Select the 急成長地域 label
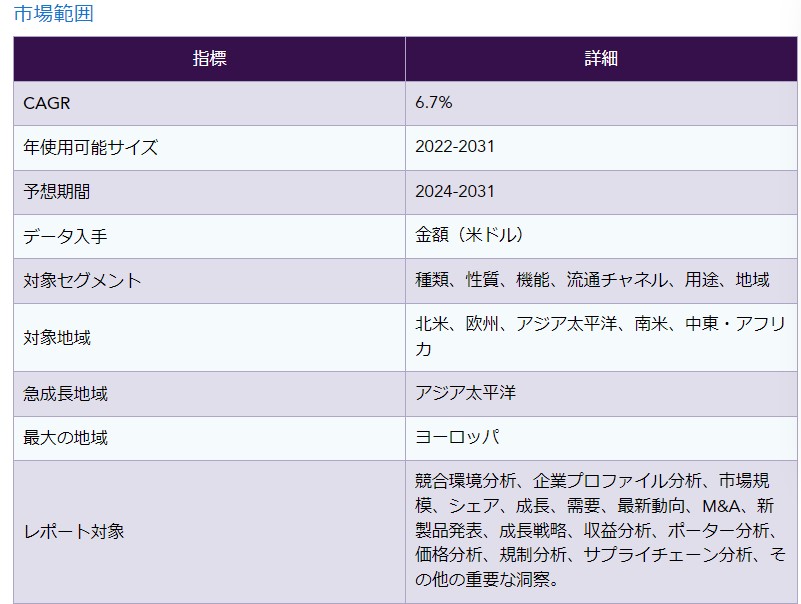This screenshot has width=801, height=604. (65, 394)
